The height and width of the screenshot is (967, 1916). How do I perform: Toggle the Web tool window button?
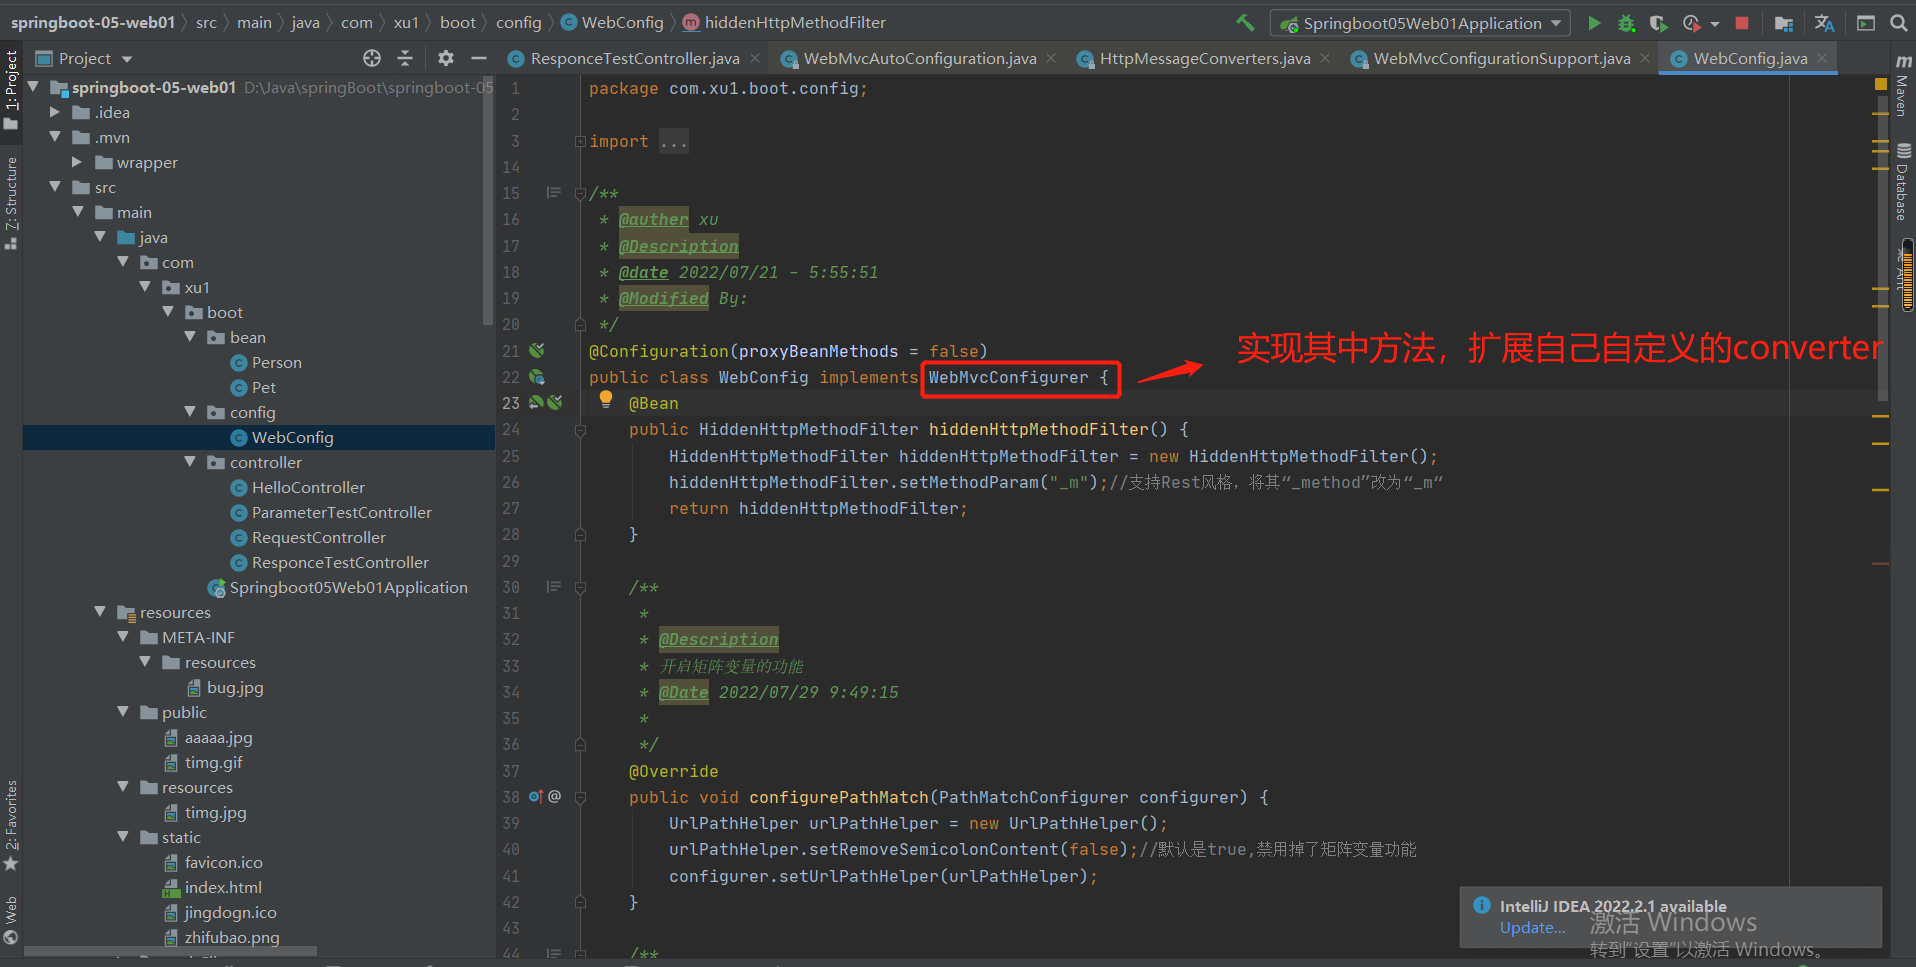[x=11, y=920]
